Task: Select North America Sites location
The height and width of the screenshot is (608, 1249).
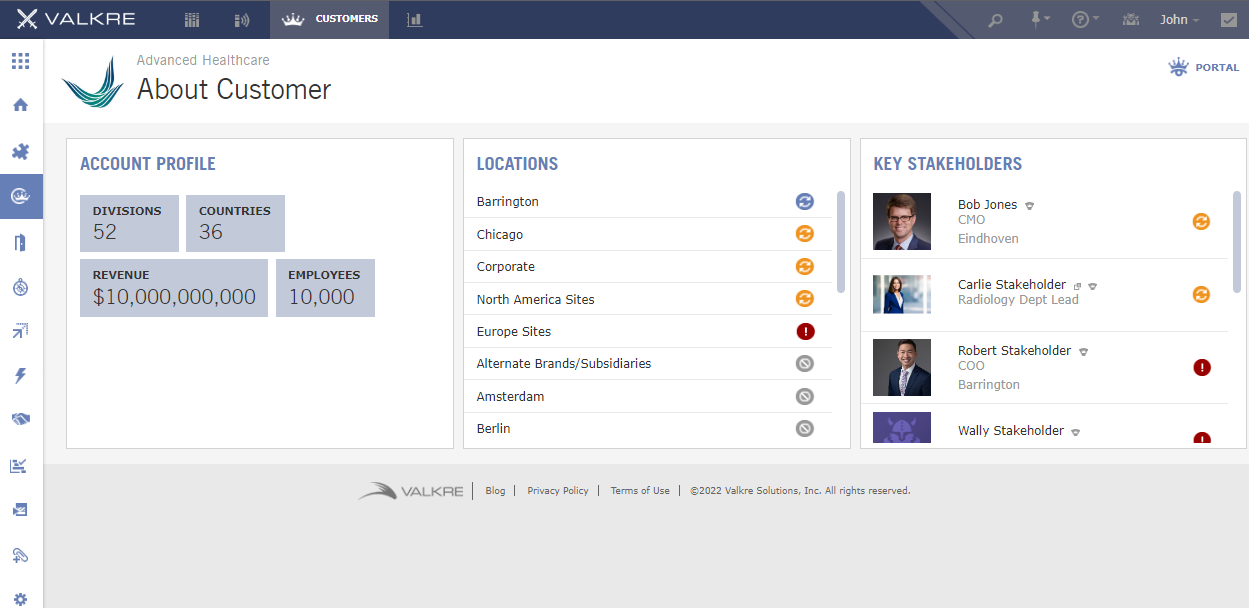Action: (535, 299)
